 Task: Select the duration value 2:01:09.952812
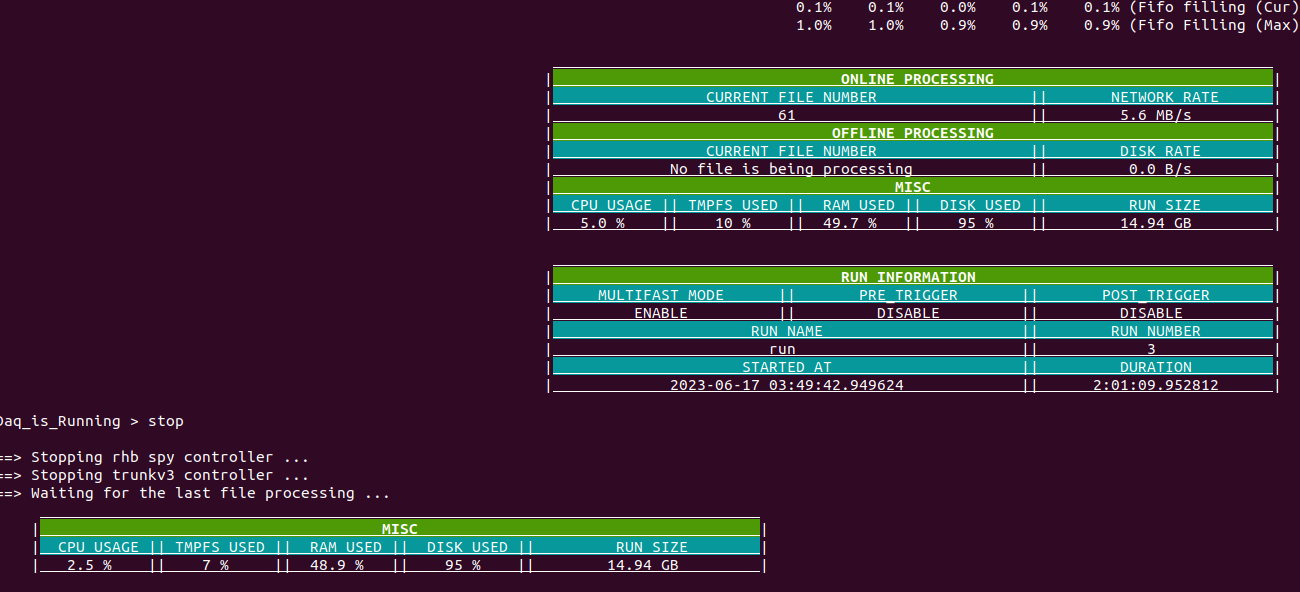1156,385
